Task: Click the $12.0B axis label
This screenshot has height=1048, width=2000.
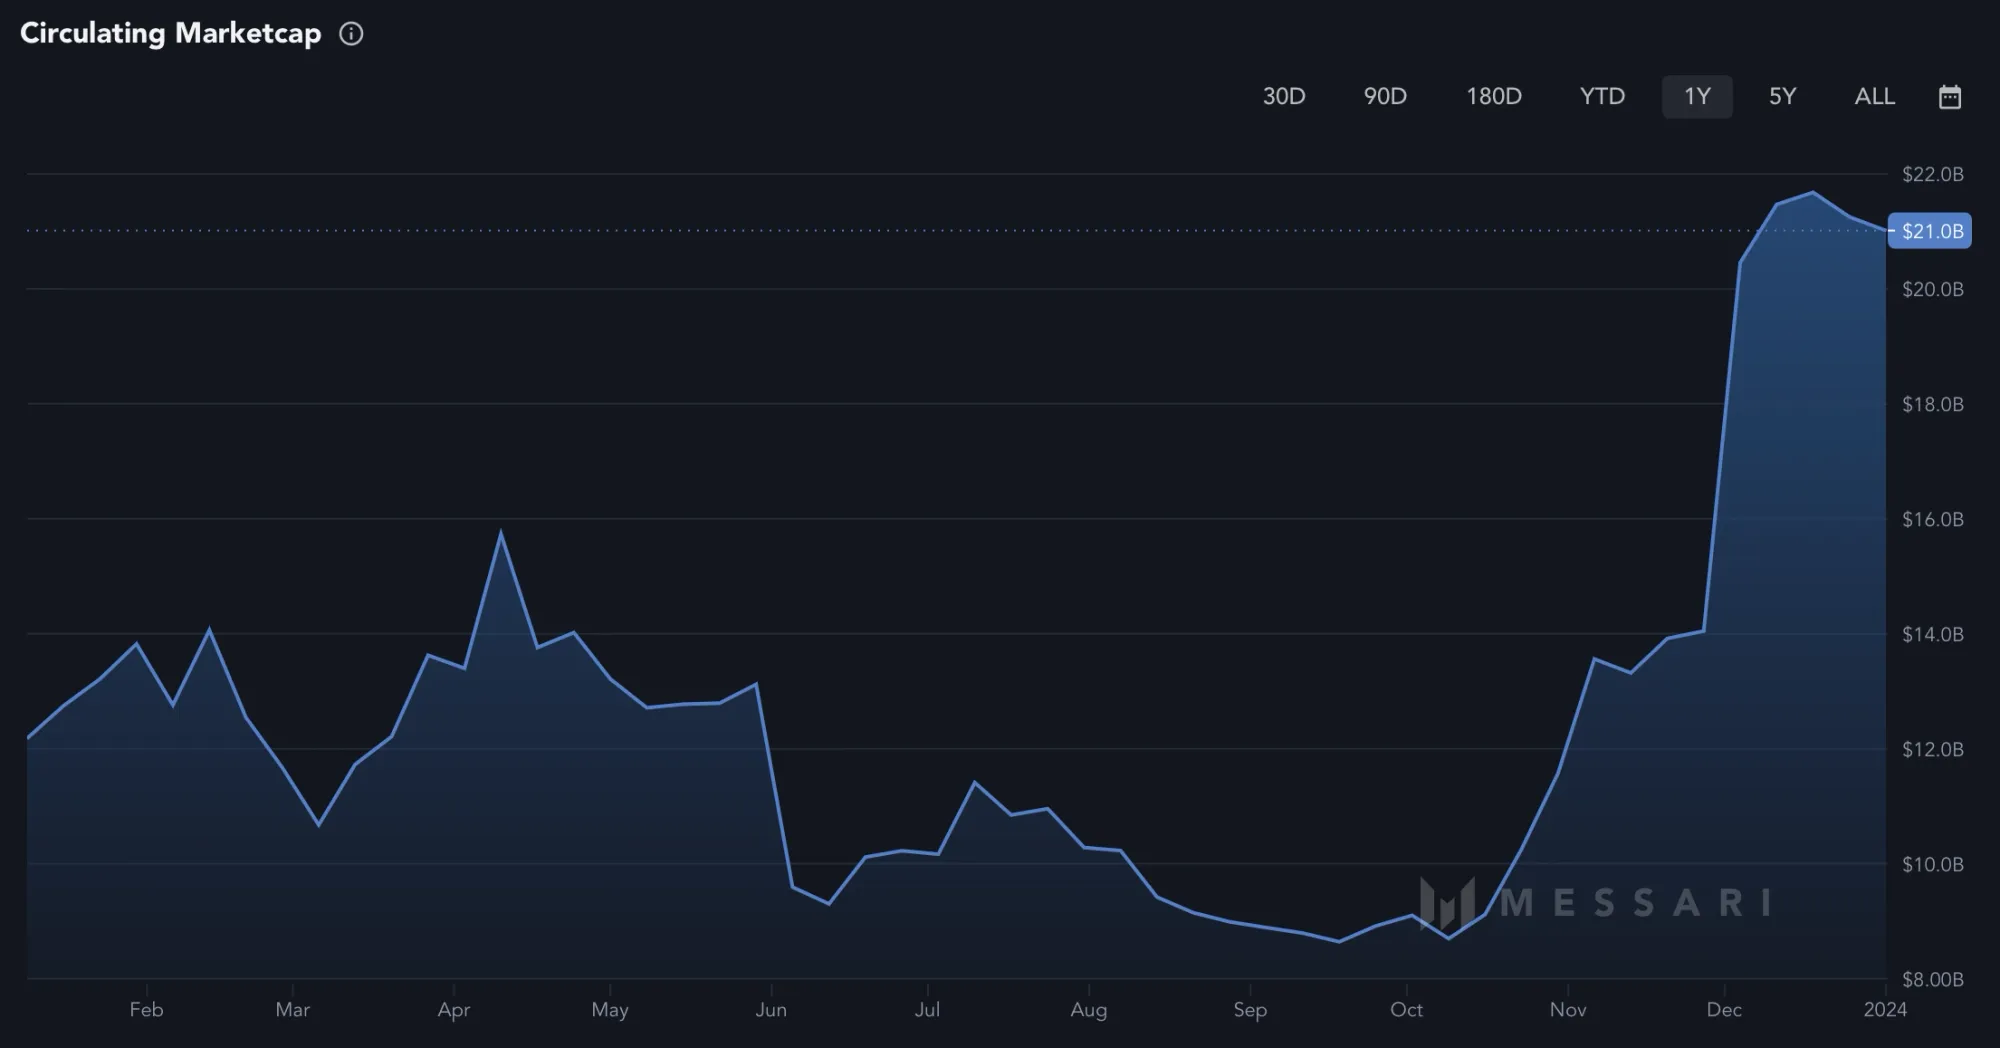Action: tap(1933, 749)
